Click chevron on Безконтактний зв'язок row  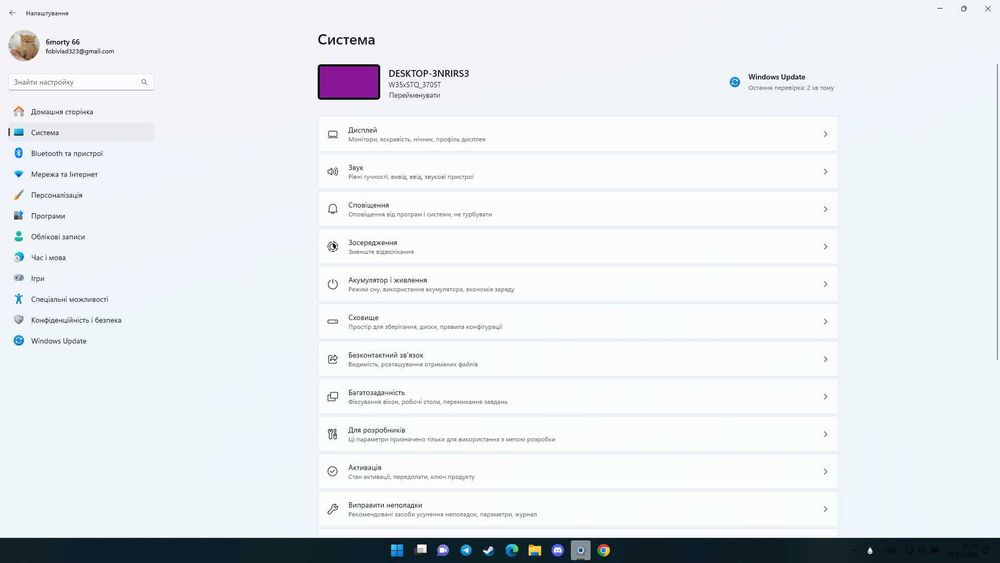coord(825,359)
